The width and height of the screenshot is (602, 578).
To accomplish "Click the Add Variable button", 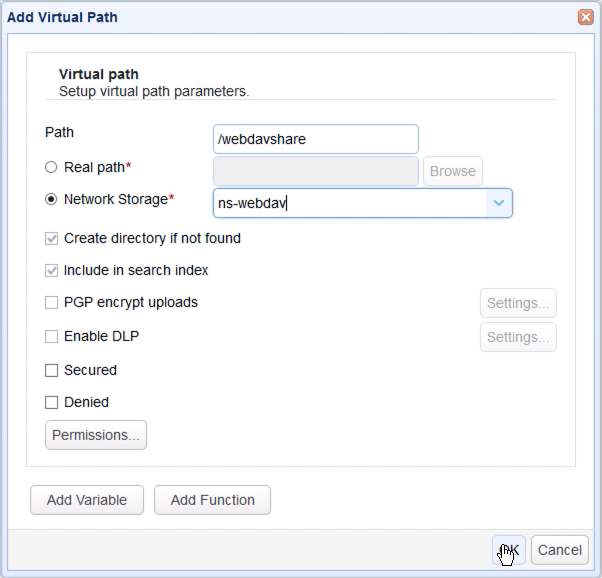I will (87, 500).
